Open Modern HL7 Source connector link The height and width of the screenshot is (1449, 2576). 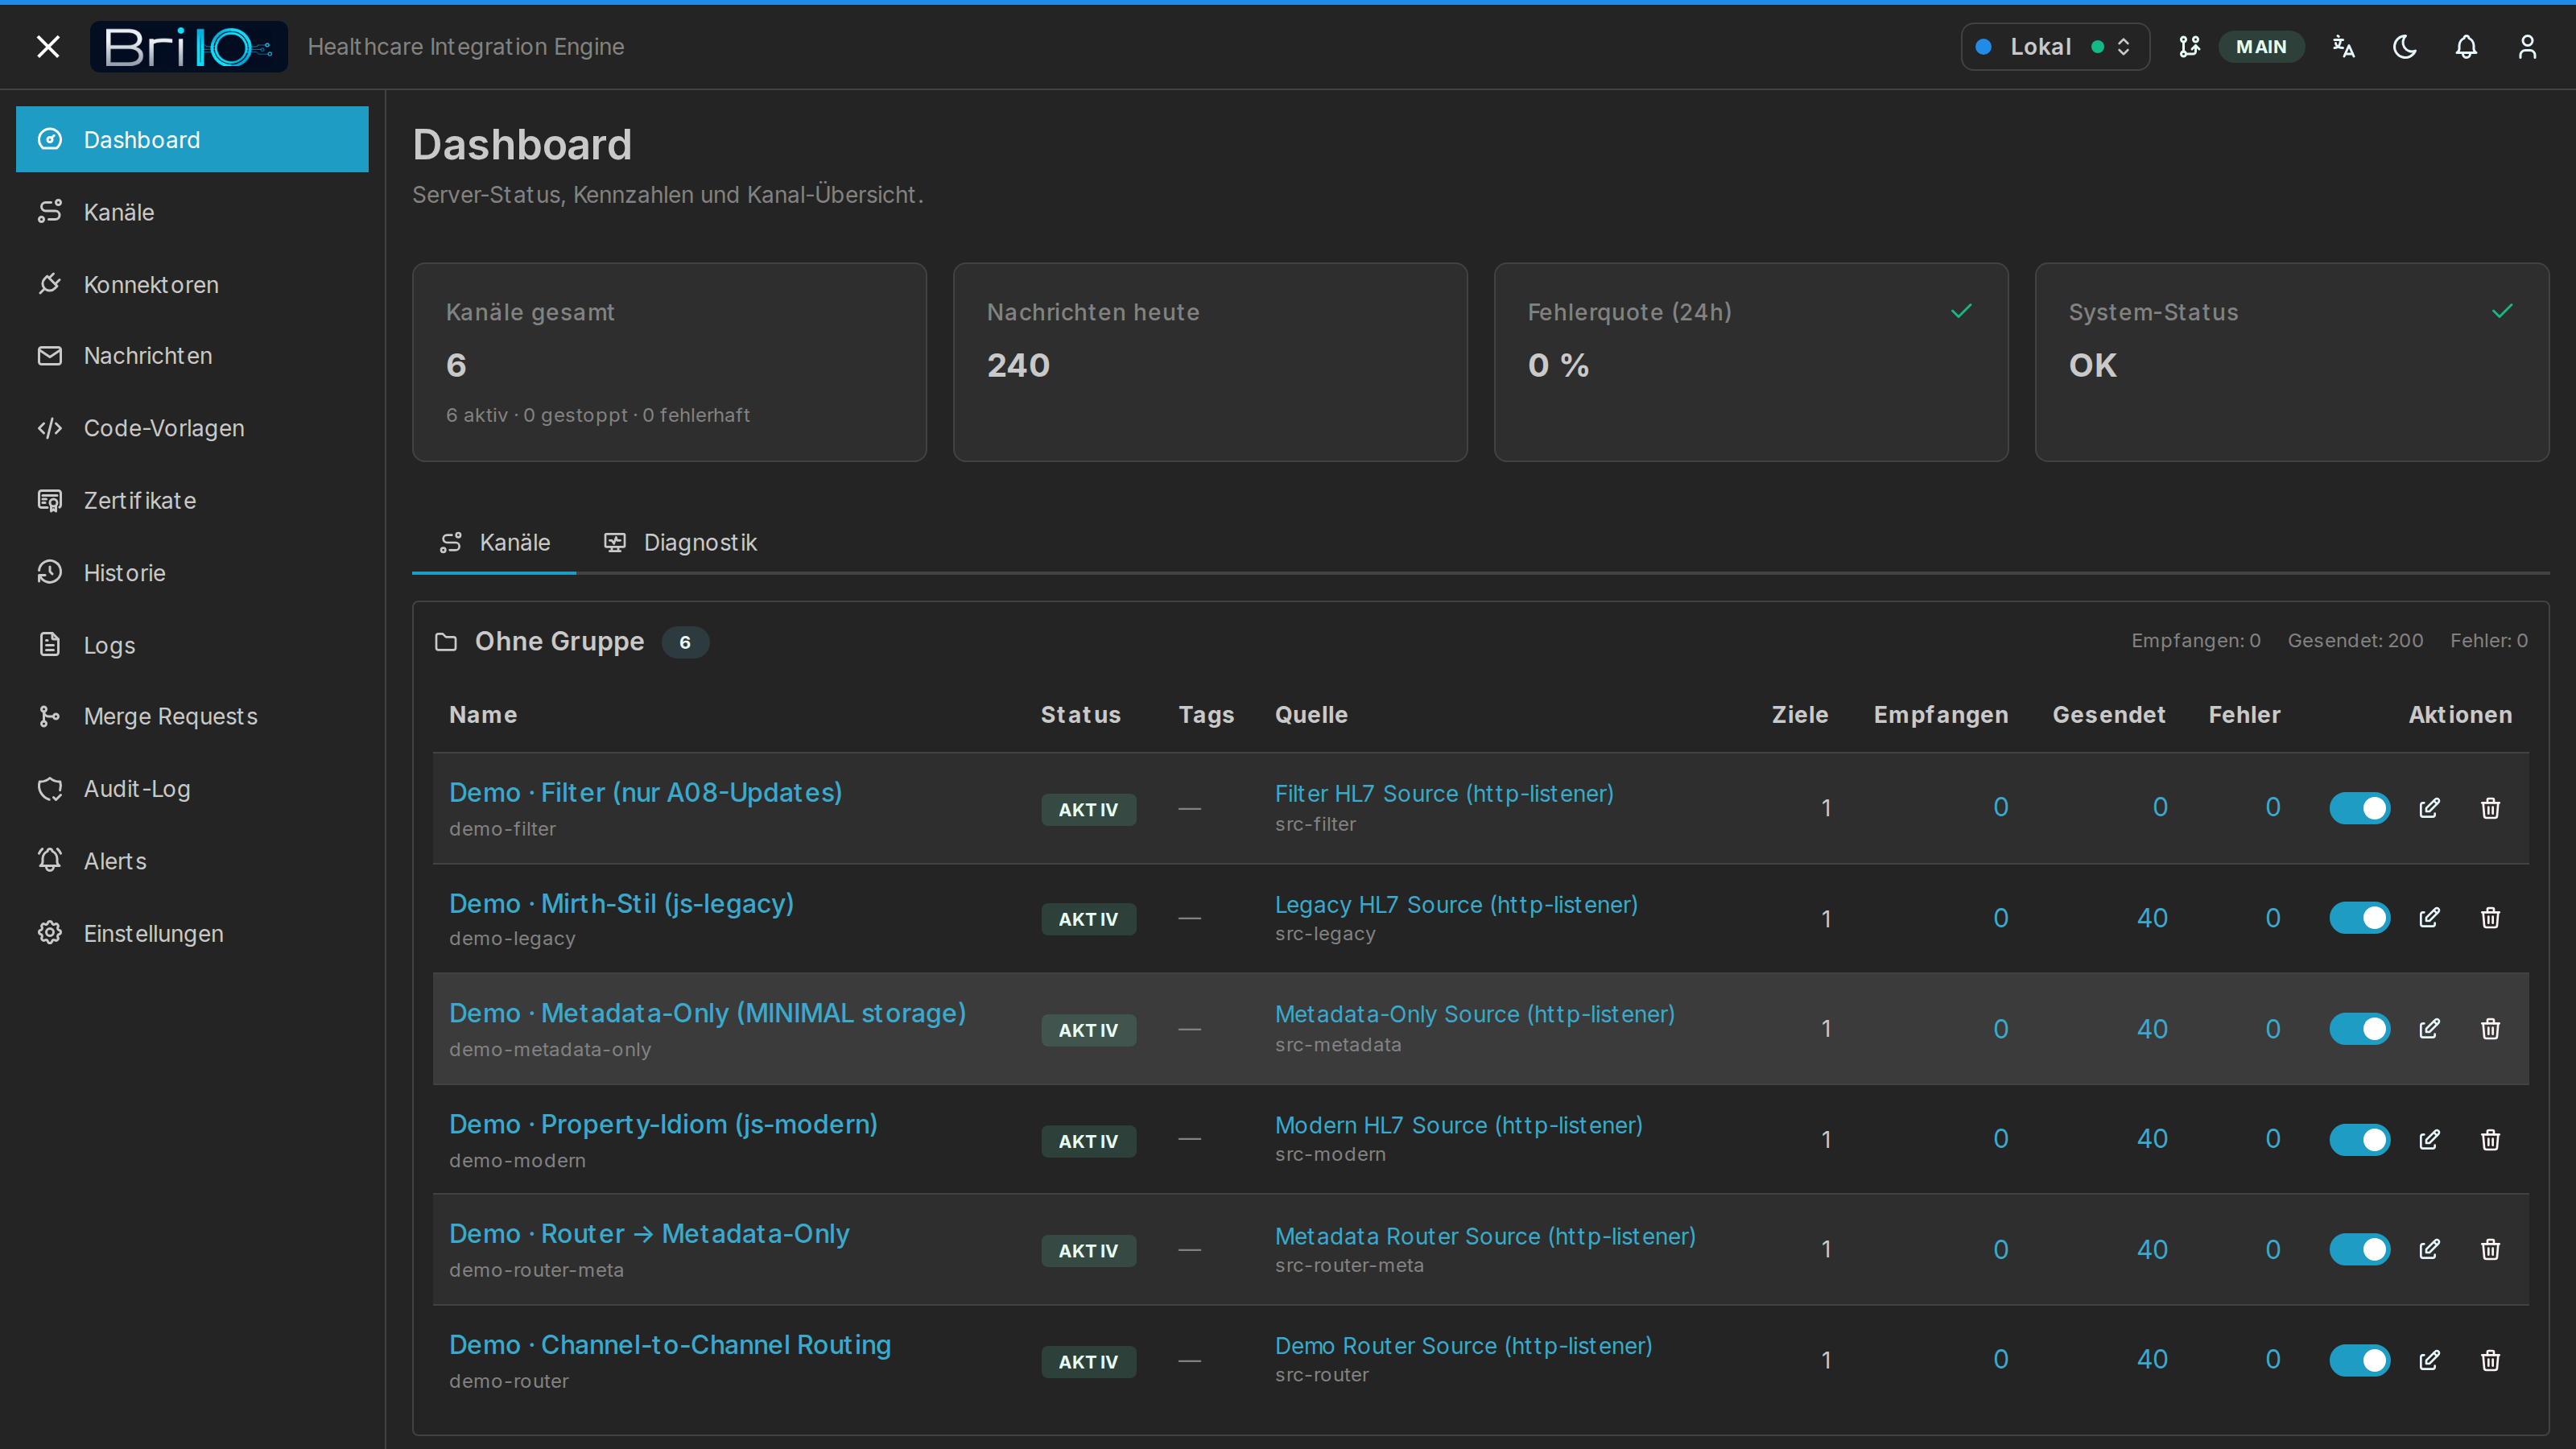click(x=1459, y=1126)
